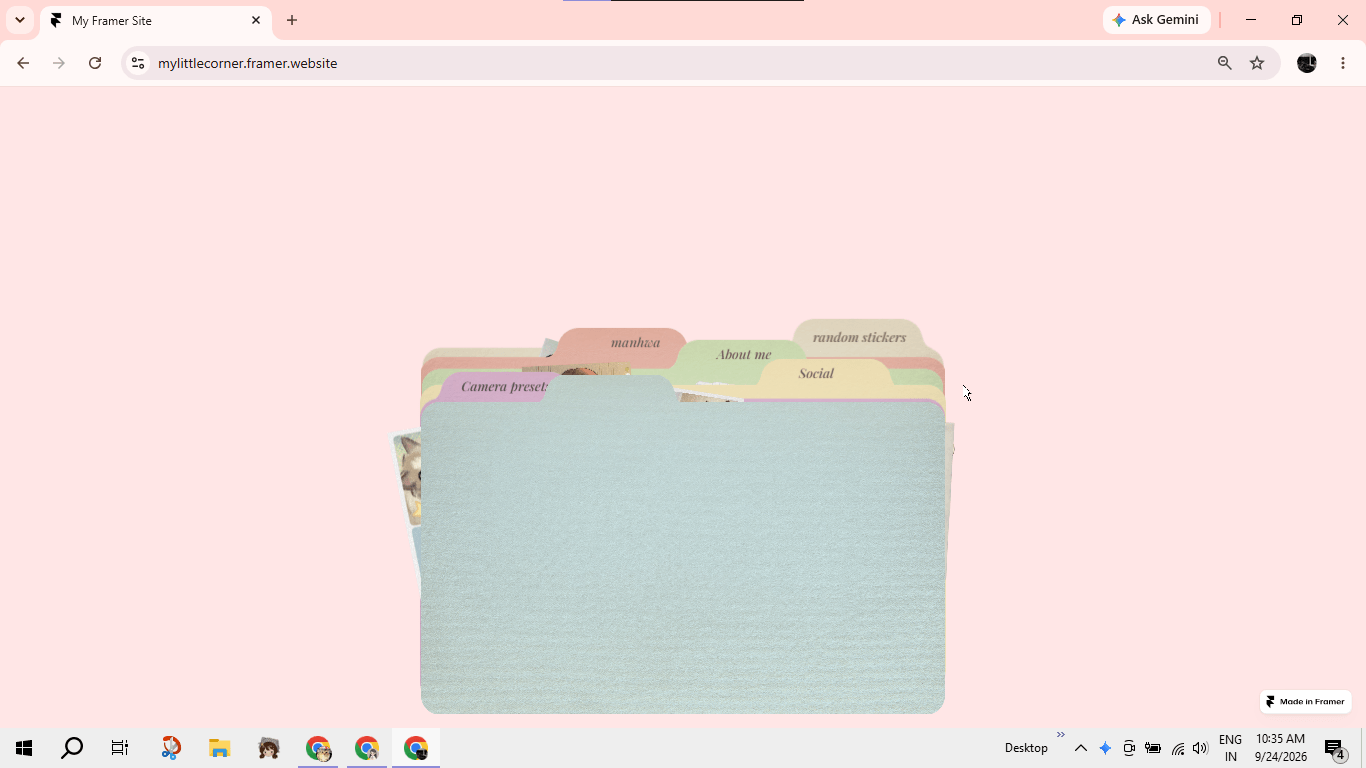Open the blue sparkle tray icon

pyautogui.click(x=1105, y=748)
